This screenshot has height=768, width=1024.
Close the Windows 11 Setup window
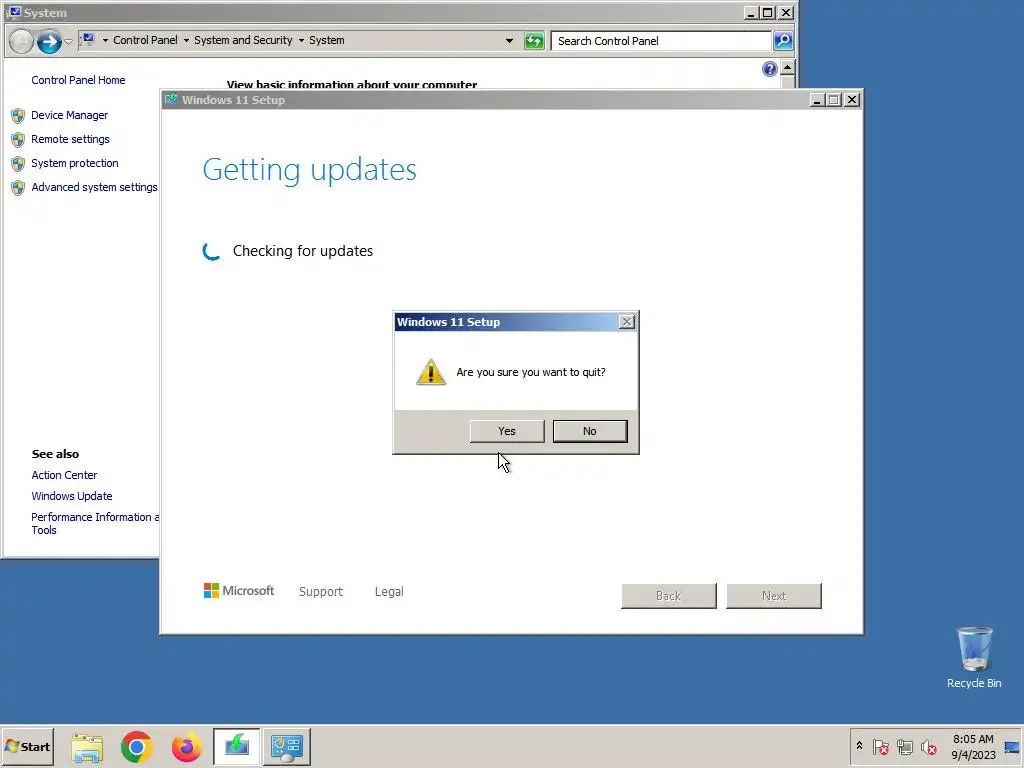tap(852, 100)
